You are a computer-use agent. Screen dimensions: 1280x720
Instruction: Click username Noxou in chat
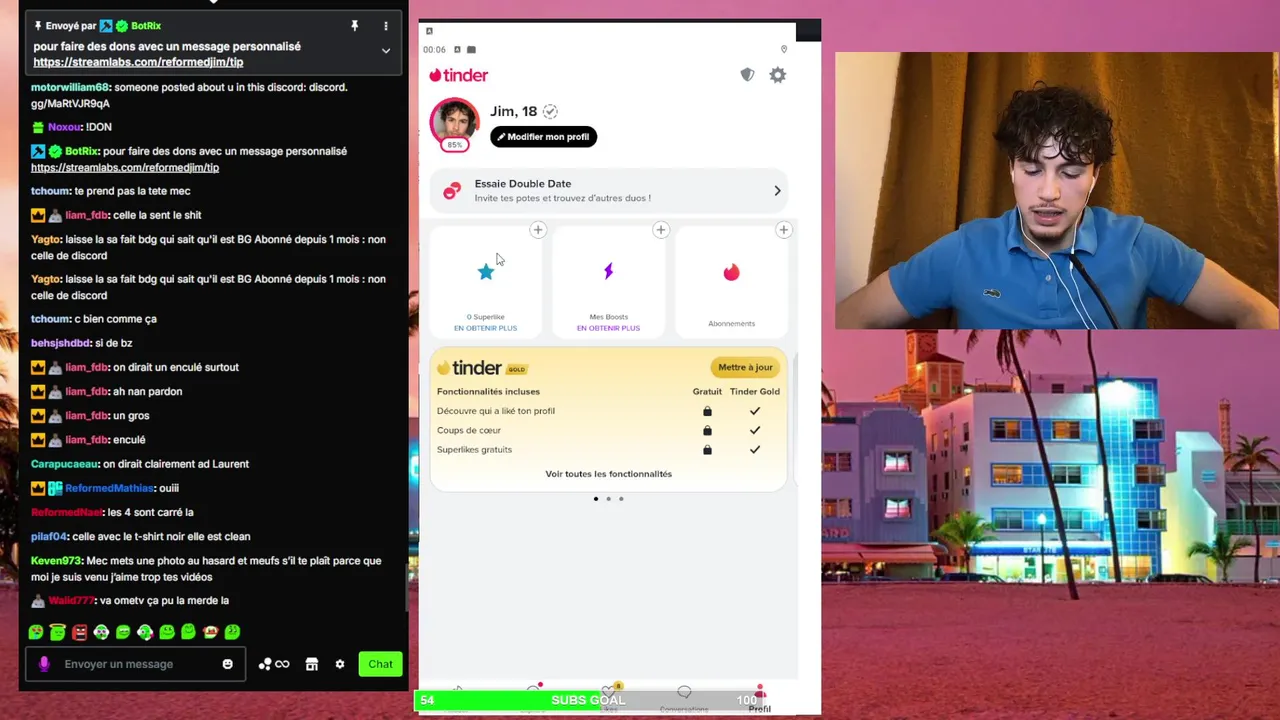pyautogui.click(x=64, y=127)
